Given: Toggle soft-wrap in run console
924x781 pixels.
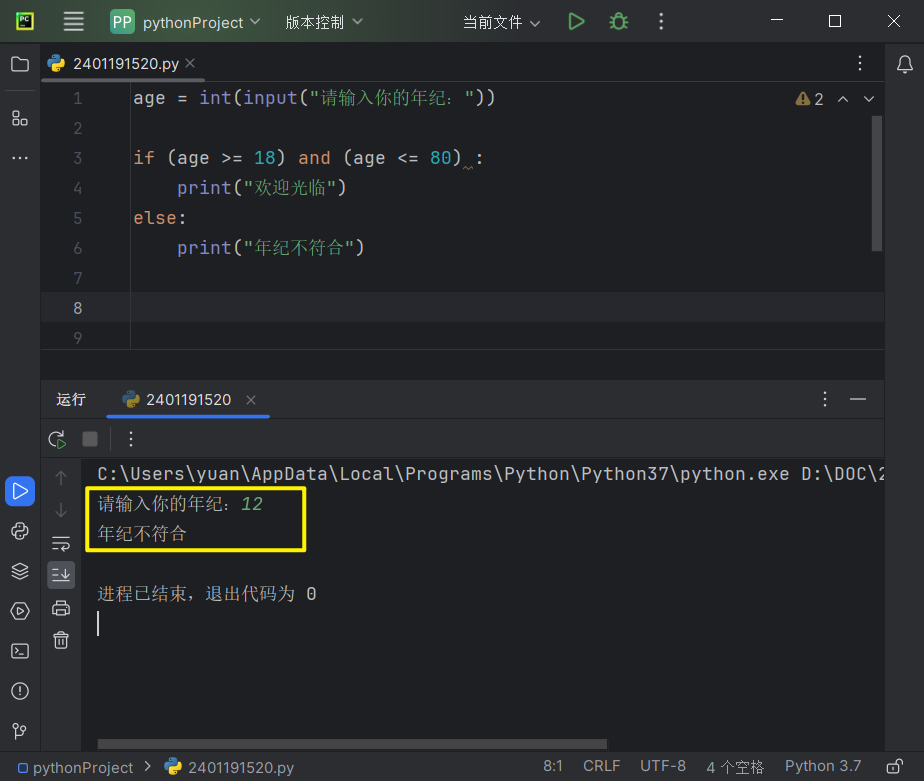Looking at the screenshot, I should pyautogui.click(x=61, y=543).
